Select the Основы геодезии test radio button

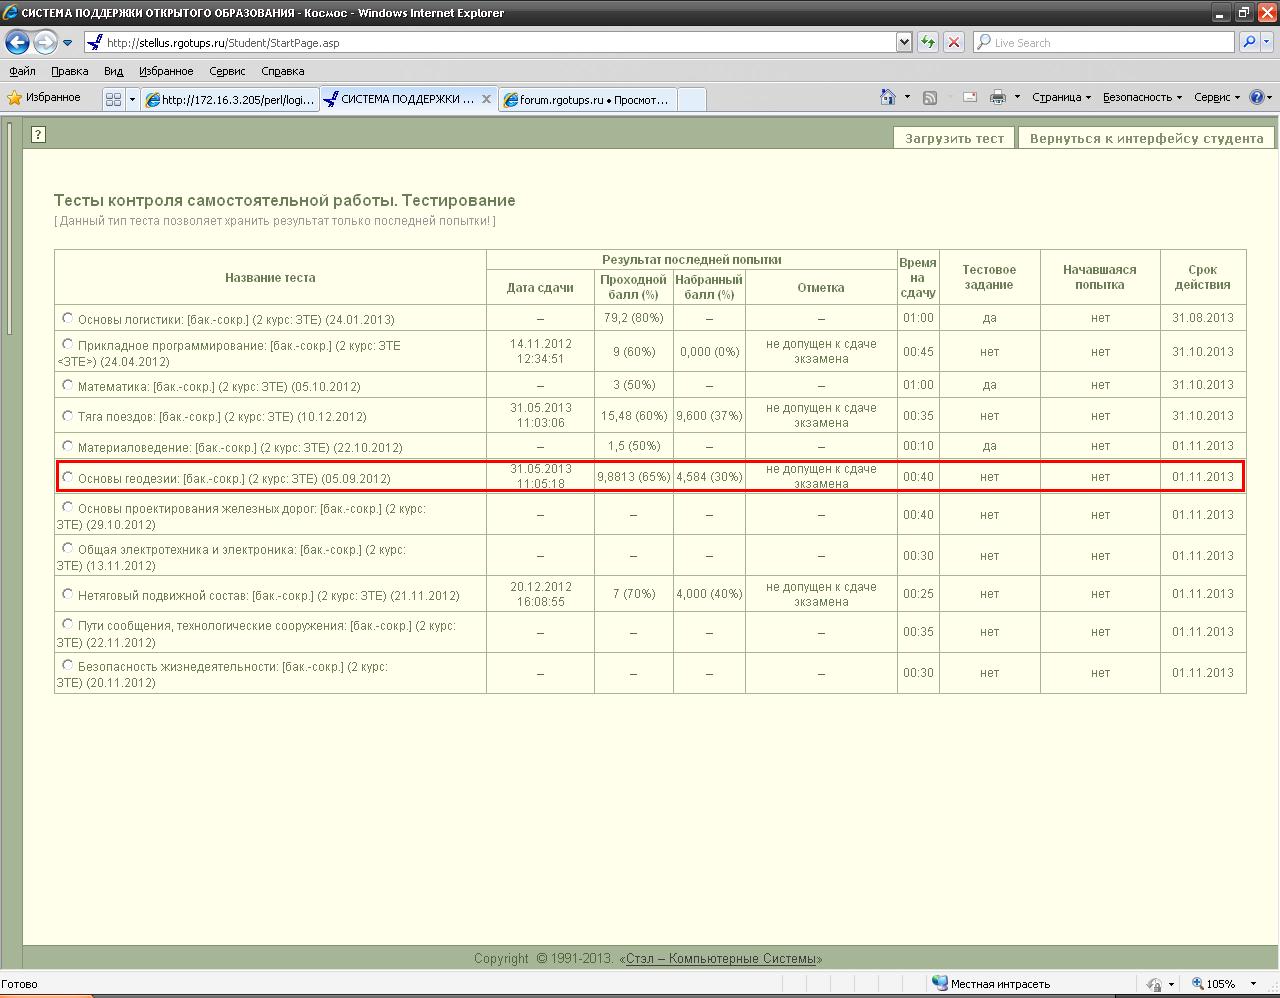coord(67,477)
